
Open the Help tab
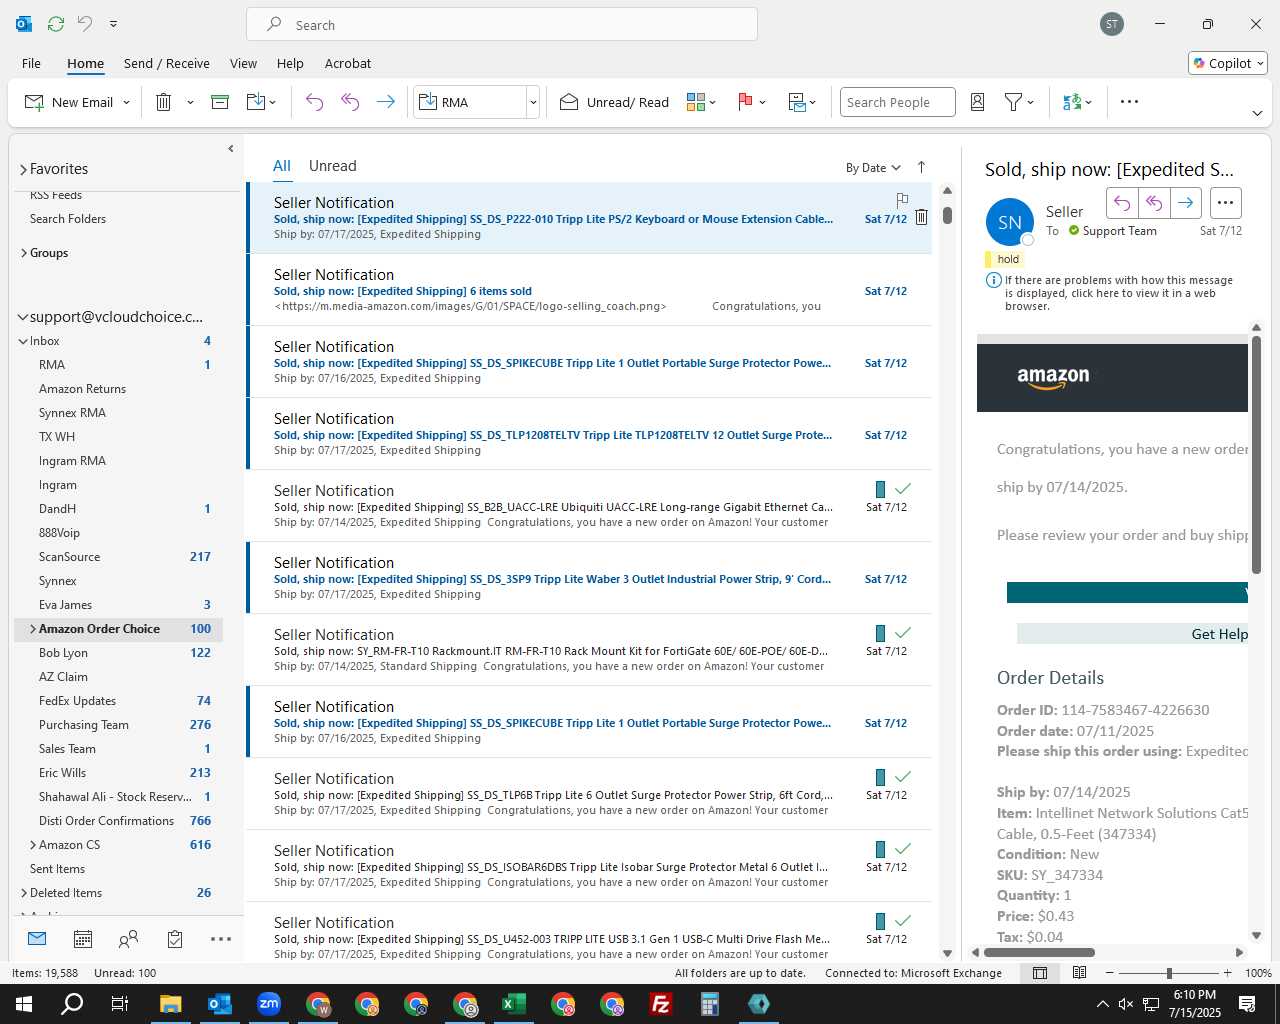(x=290, y=63)
